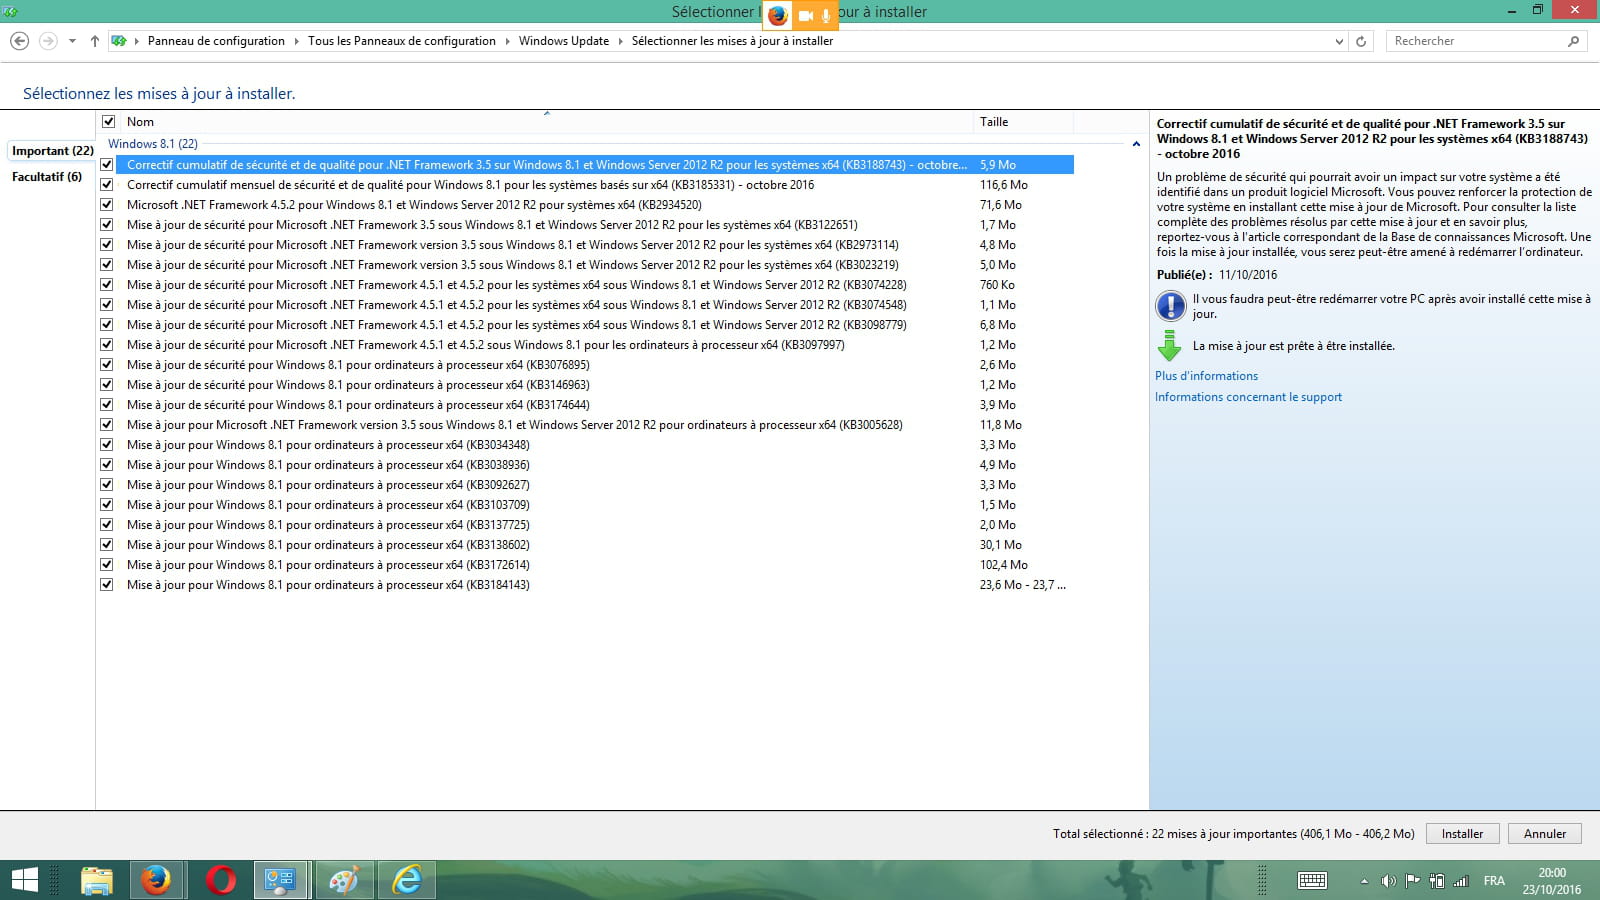
Task: Select update row KB3172614
Action: pos(587,565)
